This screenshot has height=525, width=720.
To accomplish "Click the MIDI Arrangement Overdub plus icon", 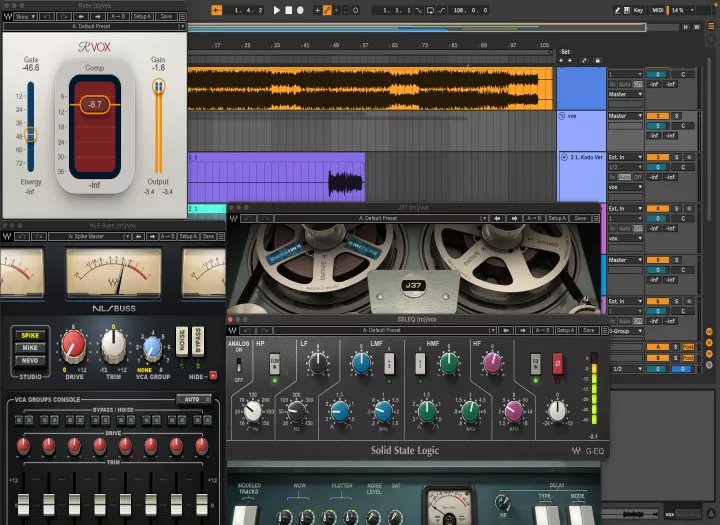I will (317, 10).
